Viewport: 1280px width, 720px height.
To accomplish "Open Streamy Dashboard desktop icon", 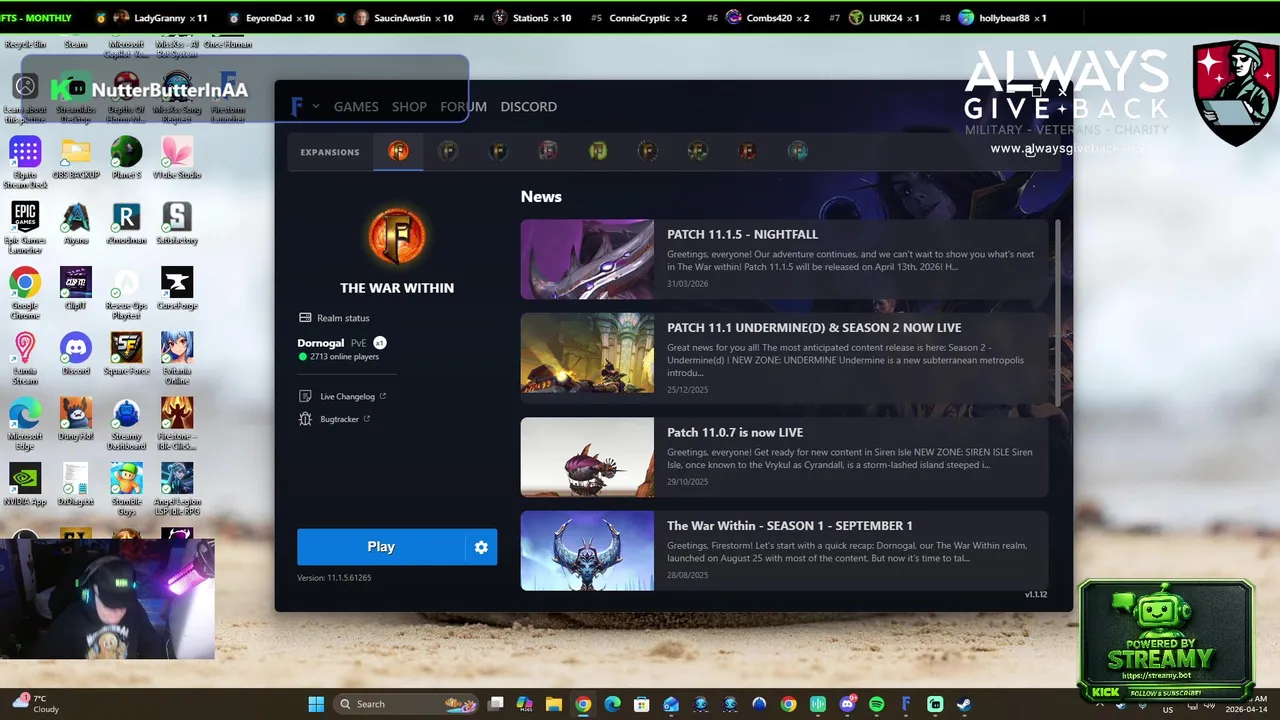I will click(x=126, y=424).
